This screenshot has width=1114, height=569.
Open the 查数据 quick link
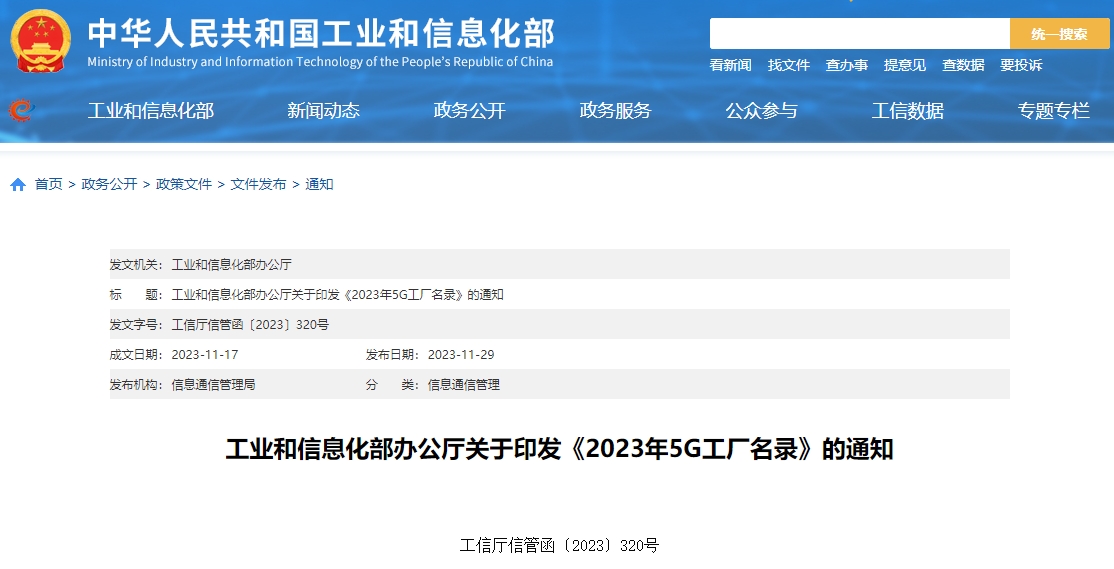pyautogui.click(x=963, y=65)
